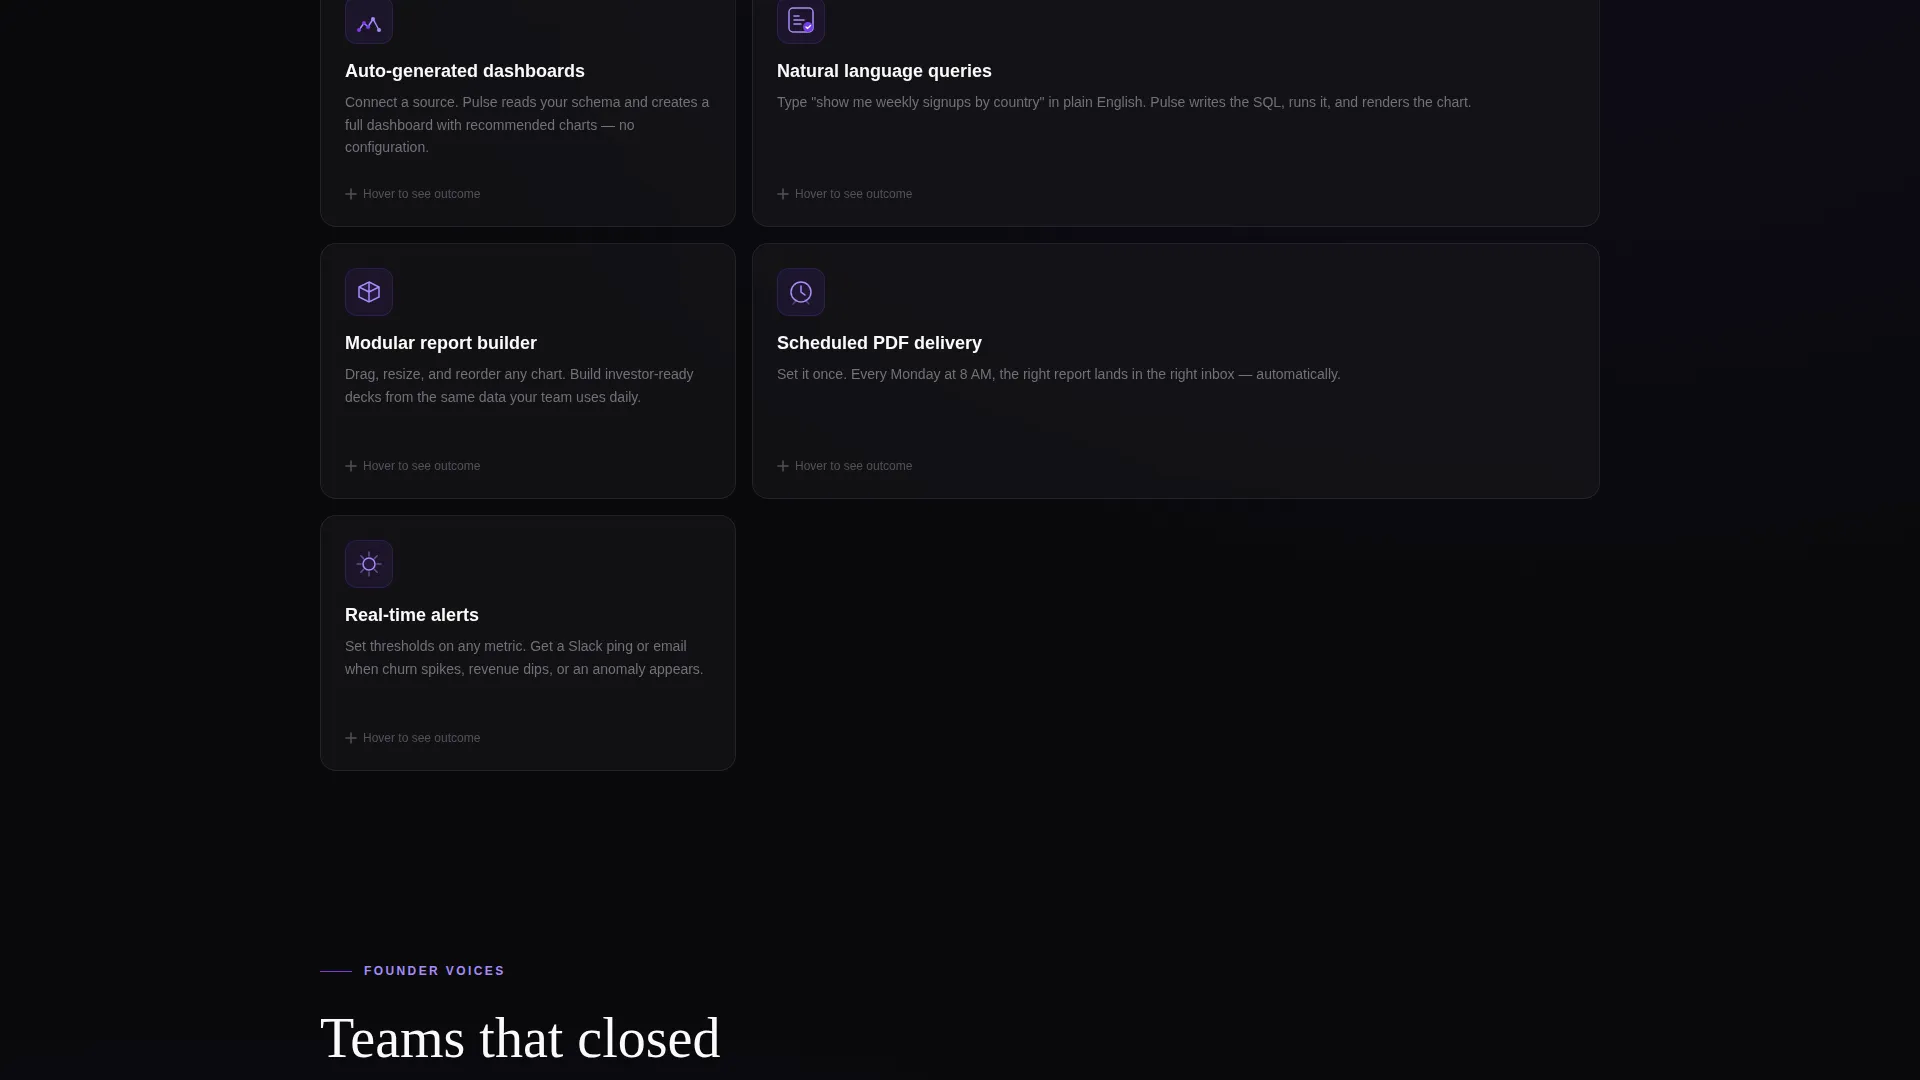Open the Auto-generated dashboards heading

coord(465,71)
